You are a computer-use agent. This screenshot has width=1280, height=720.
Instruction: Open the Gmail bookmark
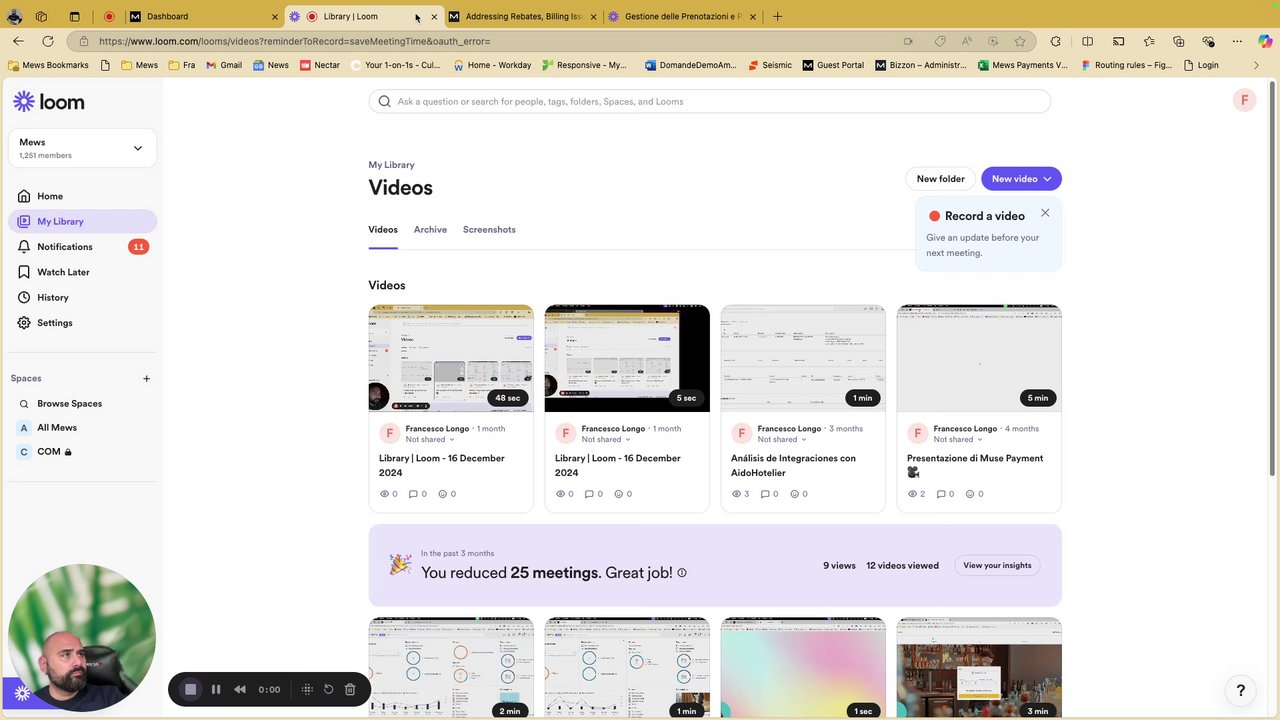coord(224,65)
